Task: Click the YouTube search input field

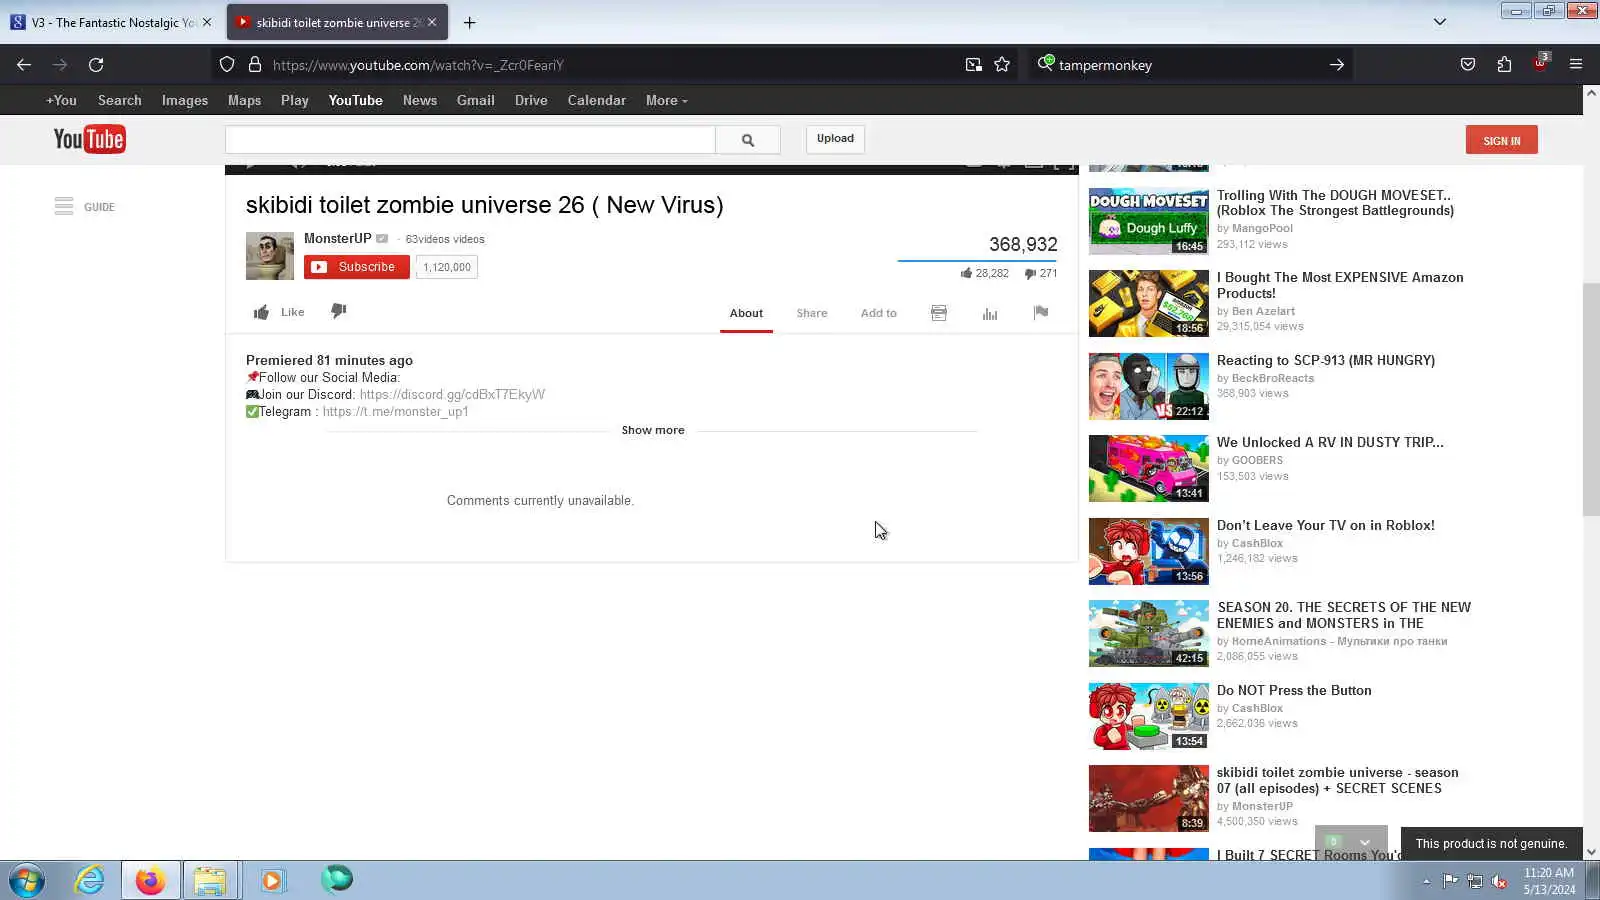Action: pos(470,140)
